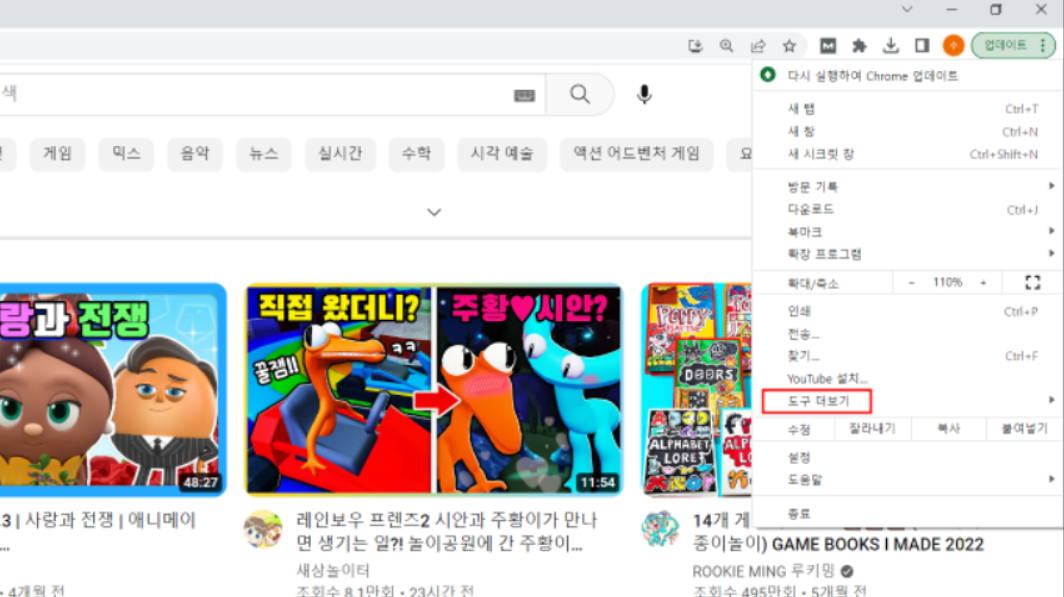The image size is (1064, 597).
Task: Open the 사랑과 전쟁 video thumbnail
Action: [113, 390]
